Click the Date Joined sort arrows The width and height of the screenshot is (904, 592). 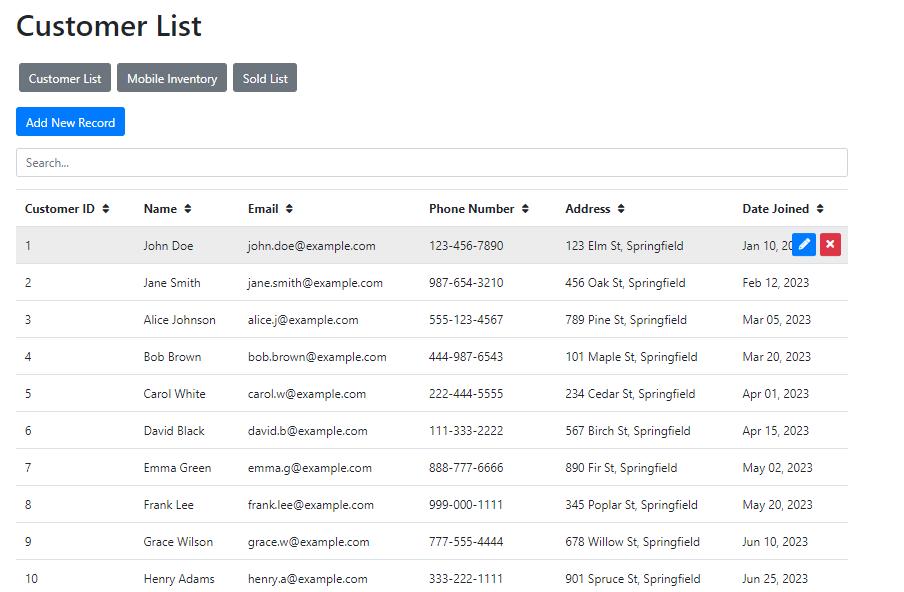point(820,209)
